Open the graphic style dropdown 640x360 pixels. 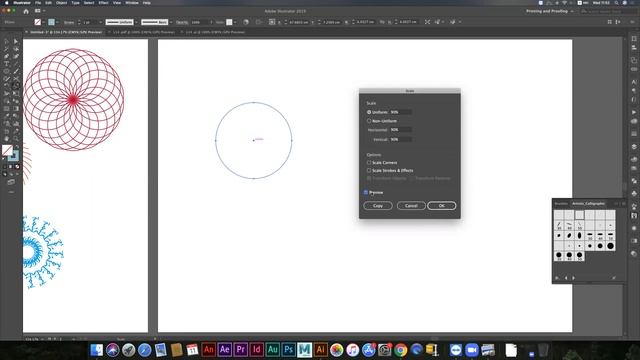click(x=235, y=22)
